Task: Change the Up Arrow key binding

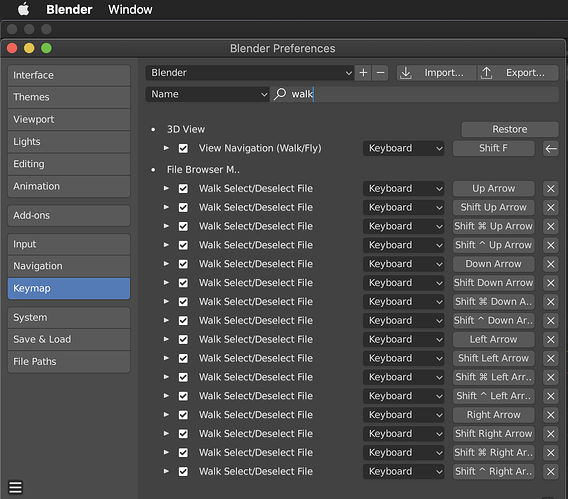Action: point(493,189)
